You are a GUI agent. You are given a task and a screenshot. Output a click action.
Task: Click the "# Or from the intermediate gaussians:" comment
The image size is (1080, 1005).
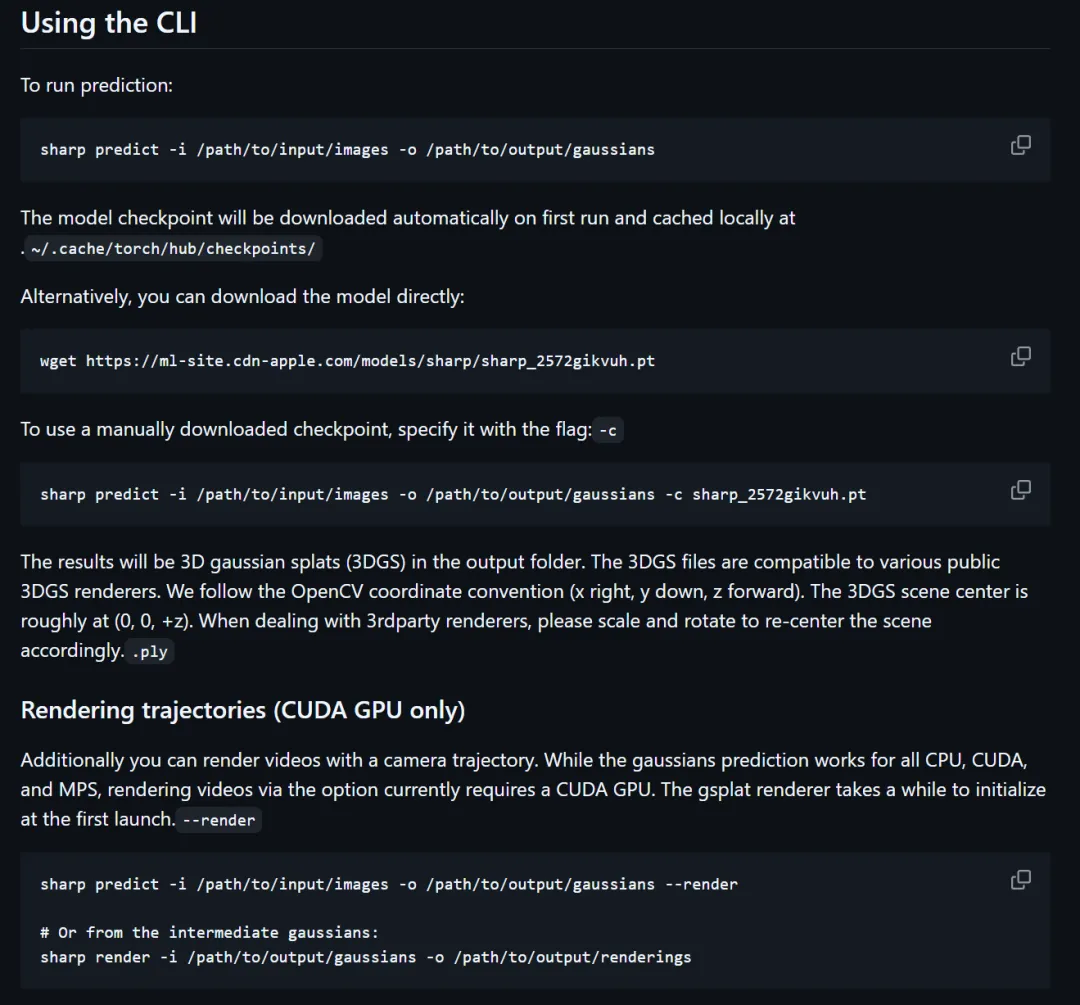tap(210, 932)
